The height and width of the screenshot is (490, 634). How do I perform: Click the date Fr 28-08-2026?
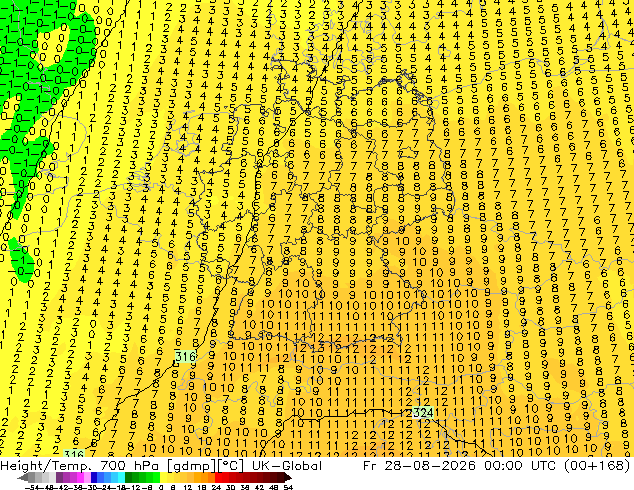pos(419,466)
